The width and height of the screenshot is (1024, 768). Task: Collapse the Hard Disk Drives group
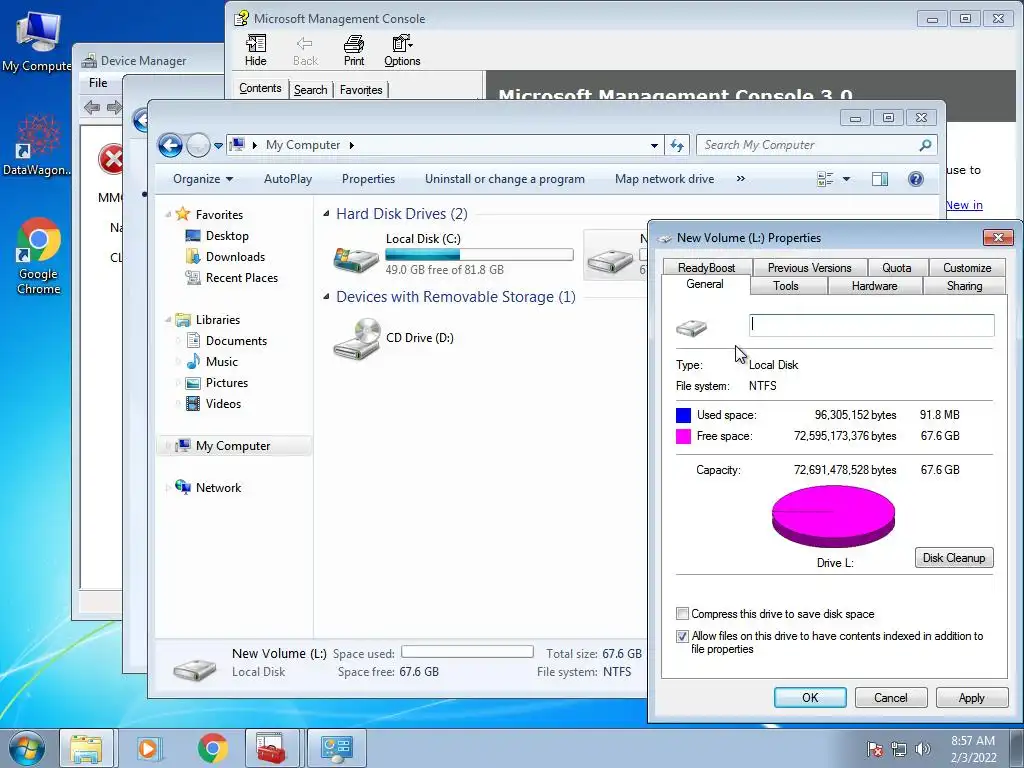pos(326,214)
